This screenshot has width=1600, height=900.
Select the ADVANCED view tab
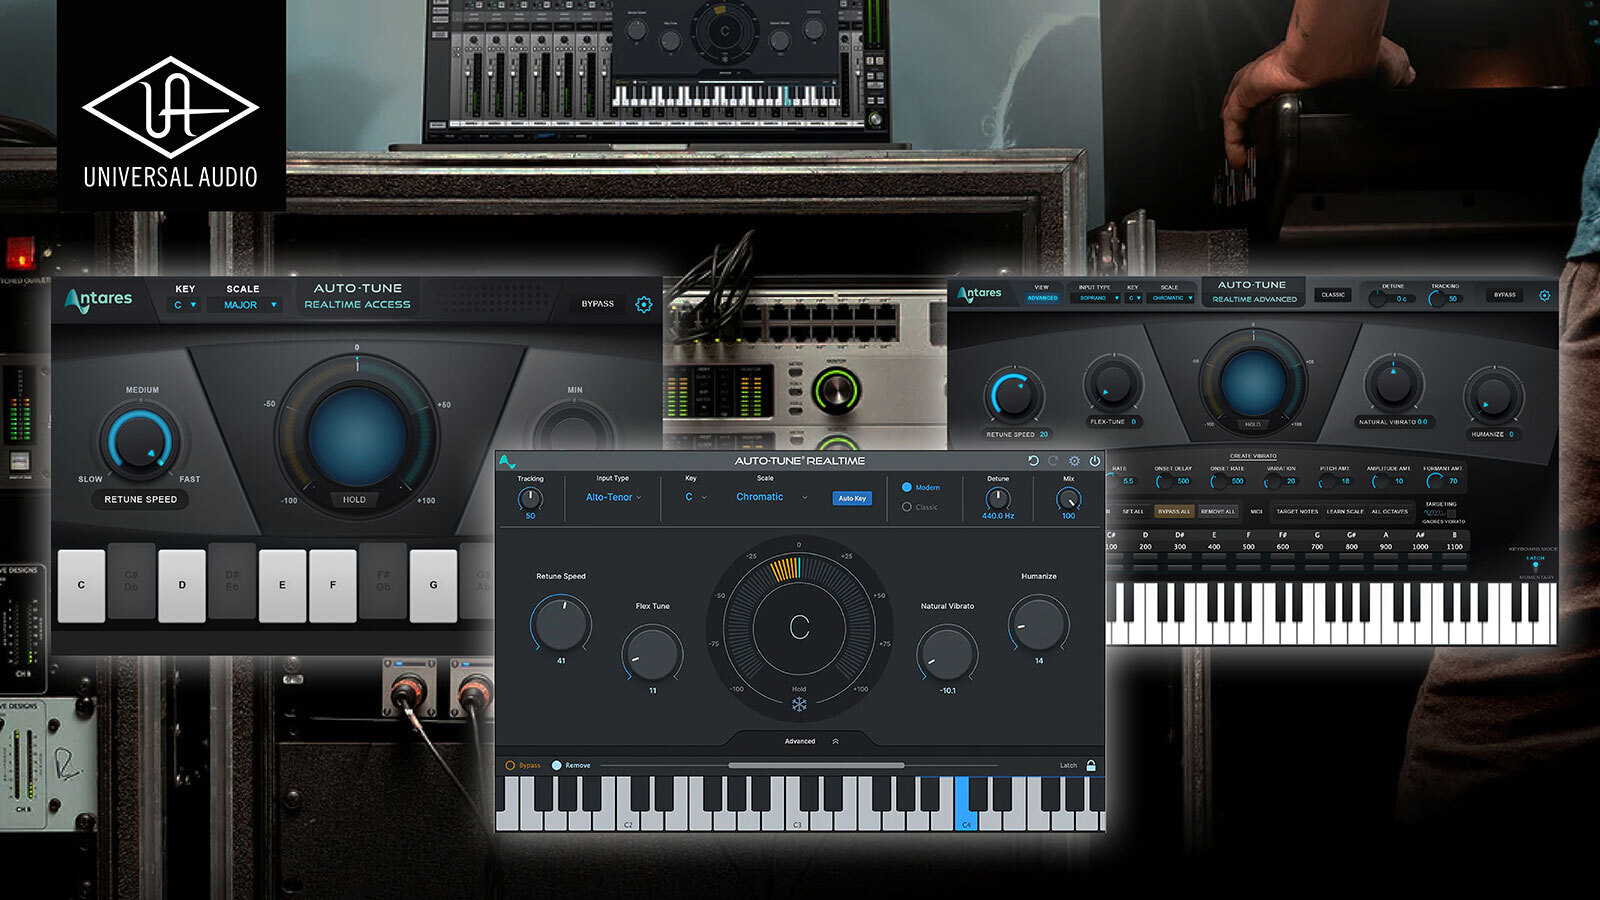tap(1042, 298)
